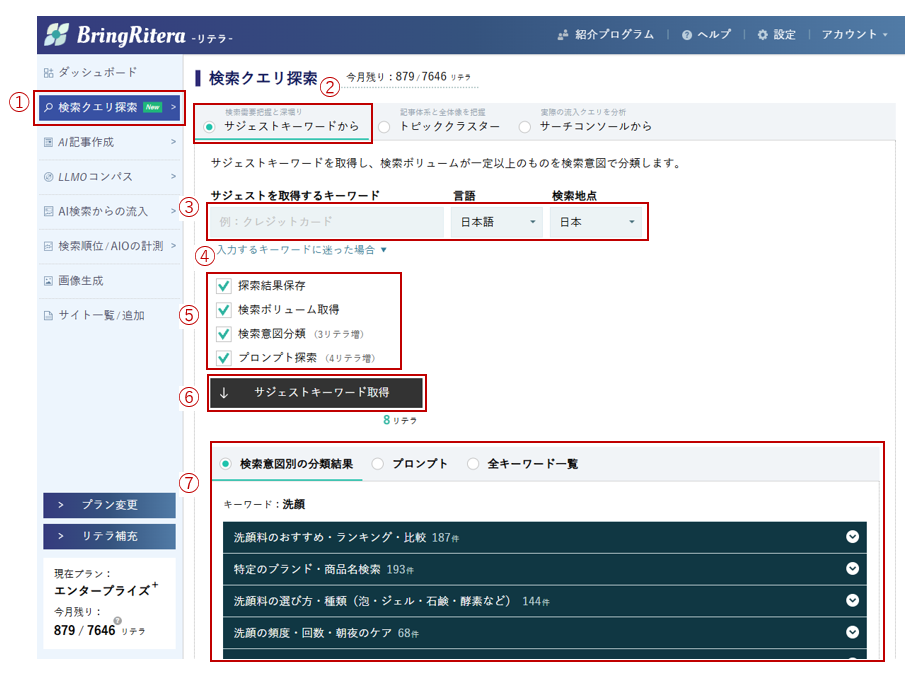The width and height of the screenshot is (912, 673).
Task: Click the New badge on 検索クエリ探索
Action: [153, 107]
